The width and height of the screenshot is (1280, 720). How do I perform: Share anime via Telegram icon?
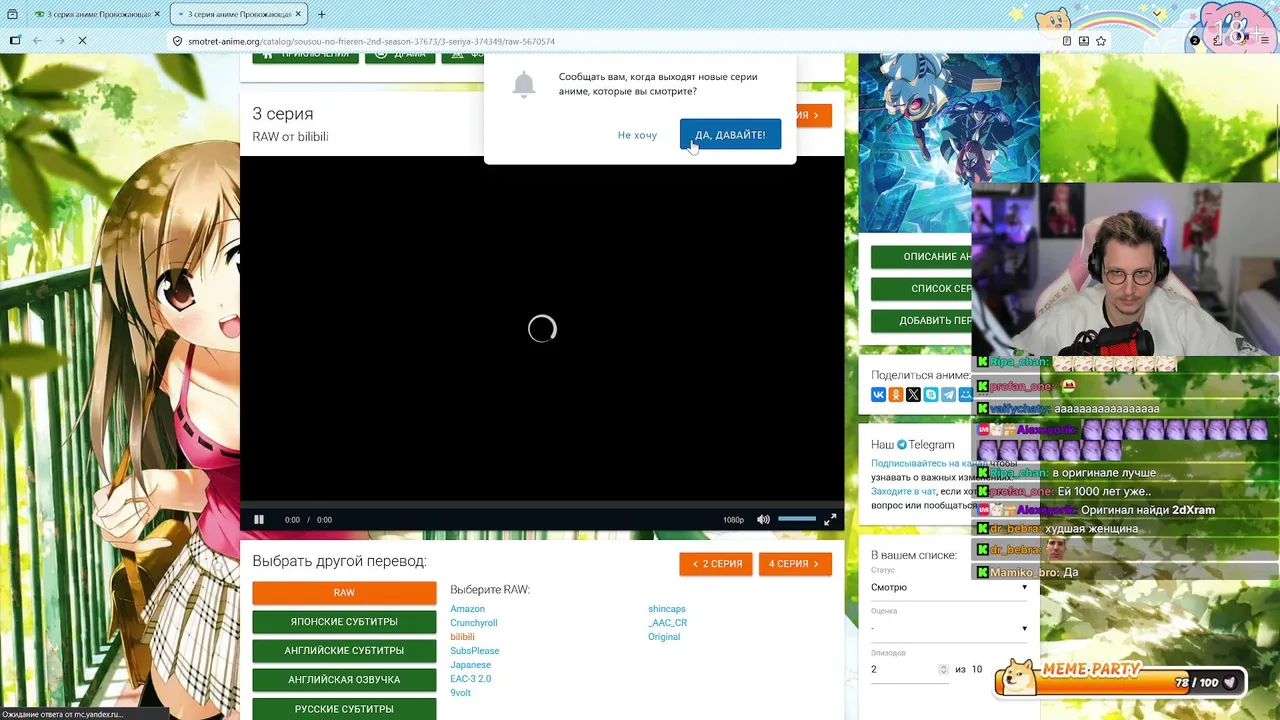tap(948, 395)
